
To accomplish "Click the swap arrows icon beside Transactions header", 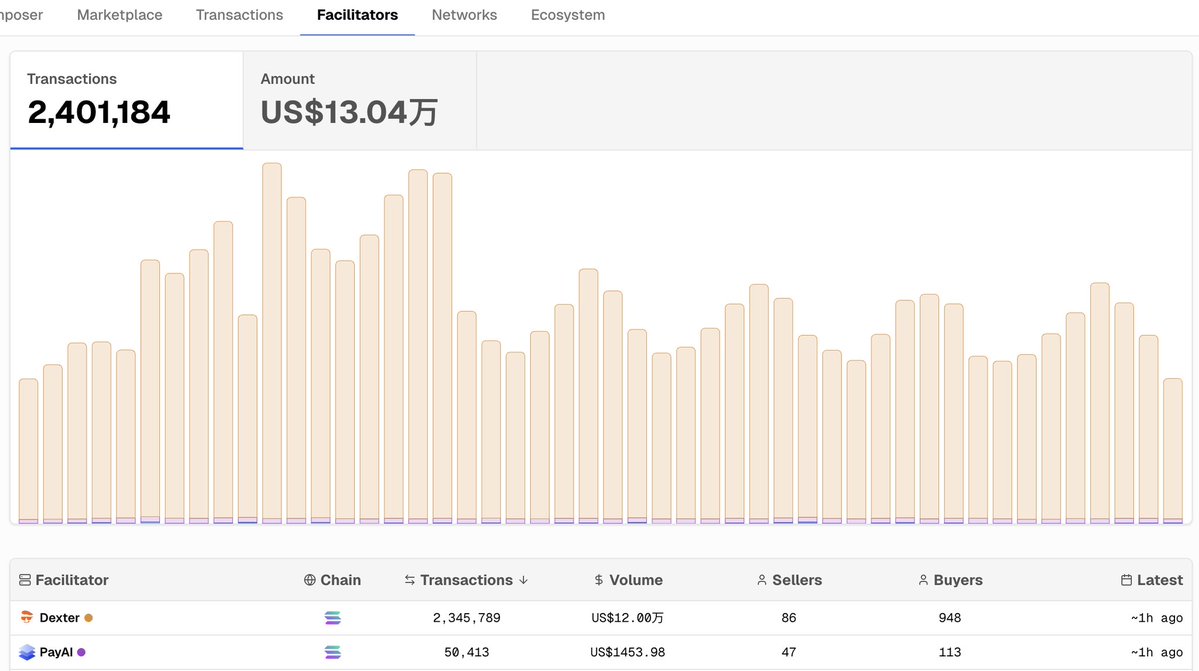I will pyautogui.click(x=410, y=580).
